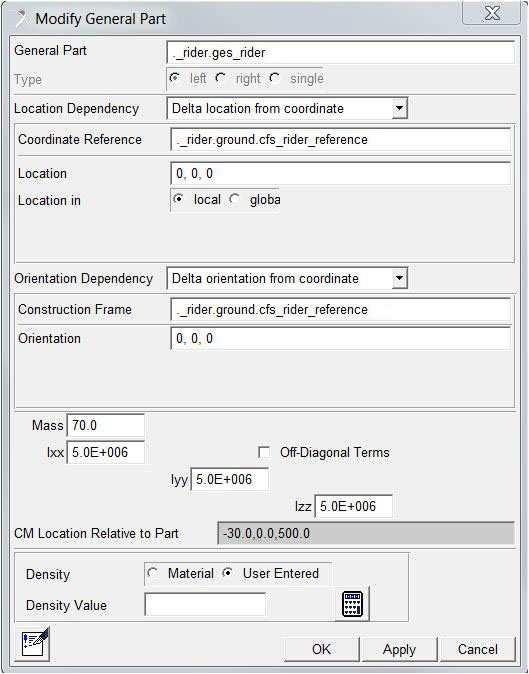529x674 pixels.
Task: Click the General Part name field
Action: pos(340,52)
